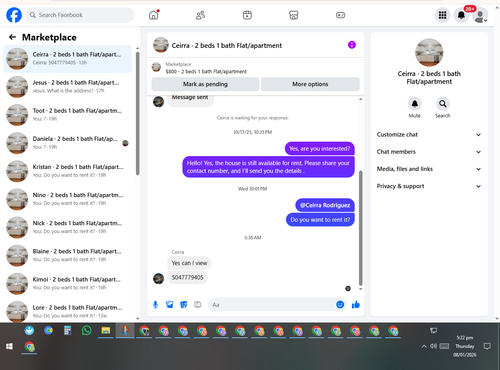
Task: Expand Media, files and links section
Action: tap(429, 169)
